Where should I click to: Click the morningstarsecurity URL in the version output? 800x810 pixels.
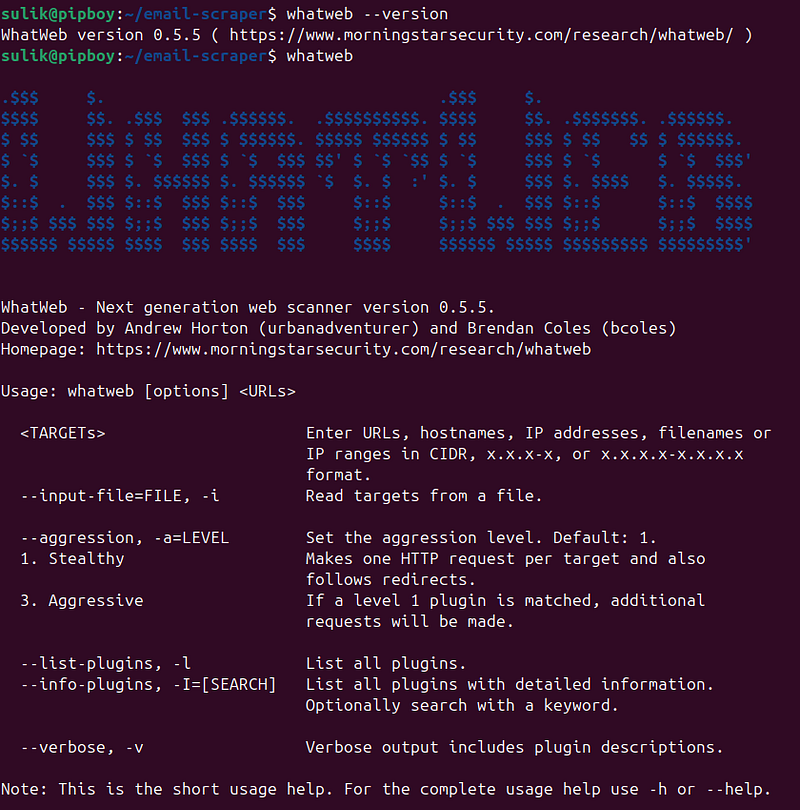[481, 35]
